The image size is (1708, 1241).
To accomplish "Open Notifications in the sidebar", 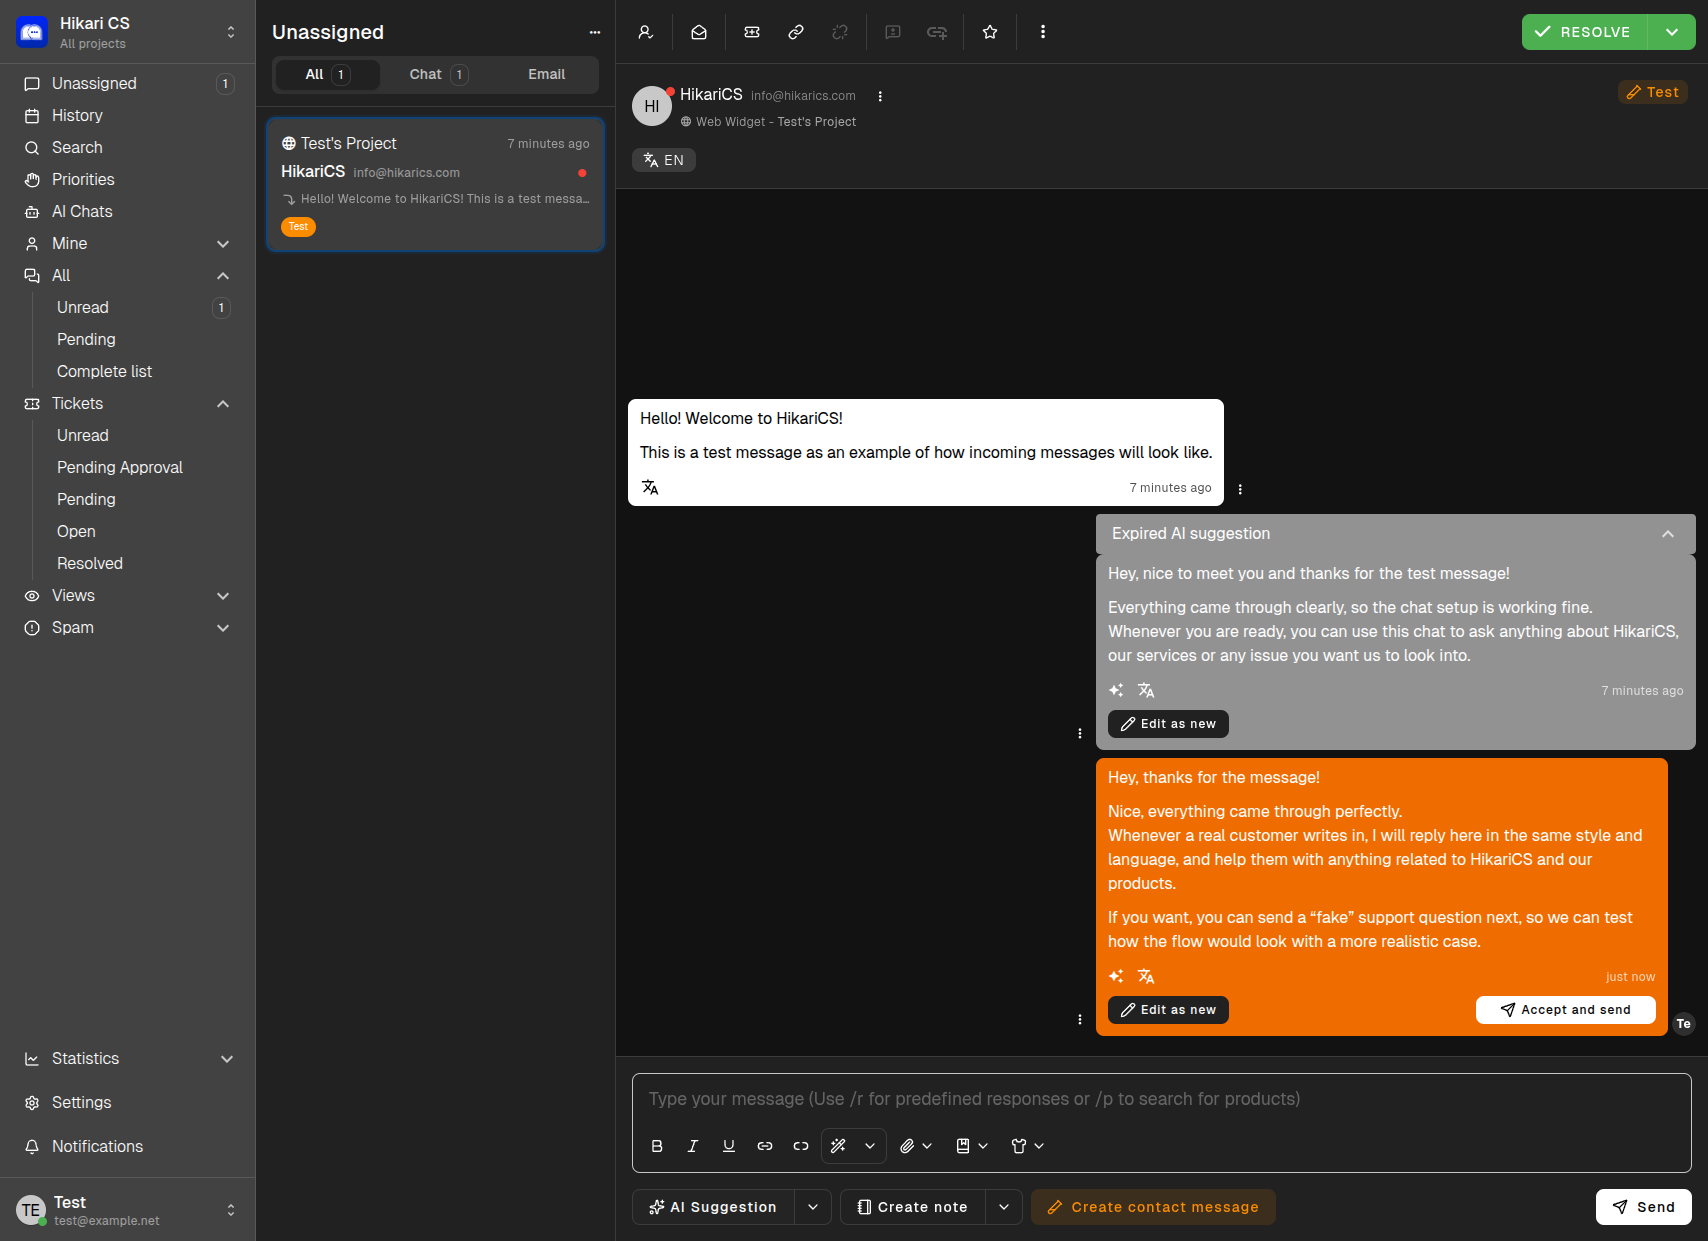I will [128, 1147].
